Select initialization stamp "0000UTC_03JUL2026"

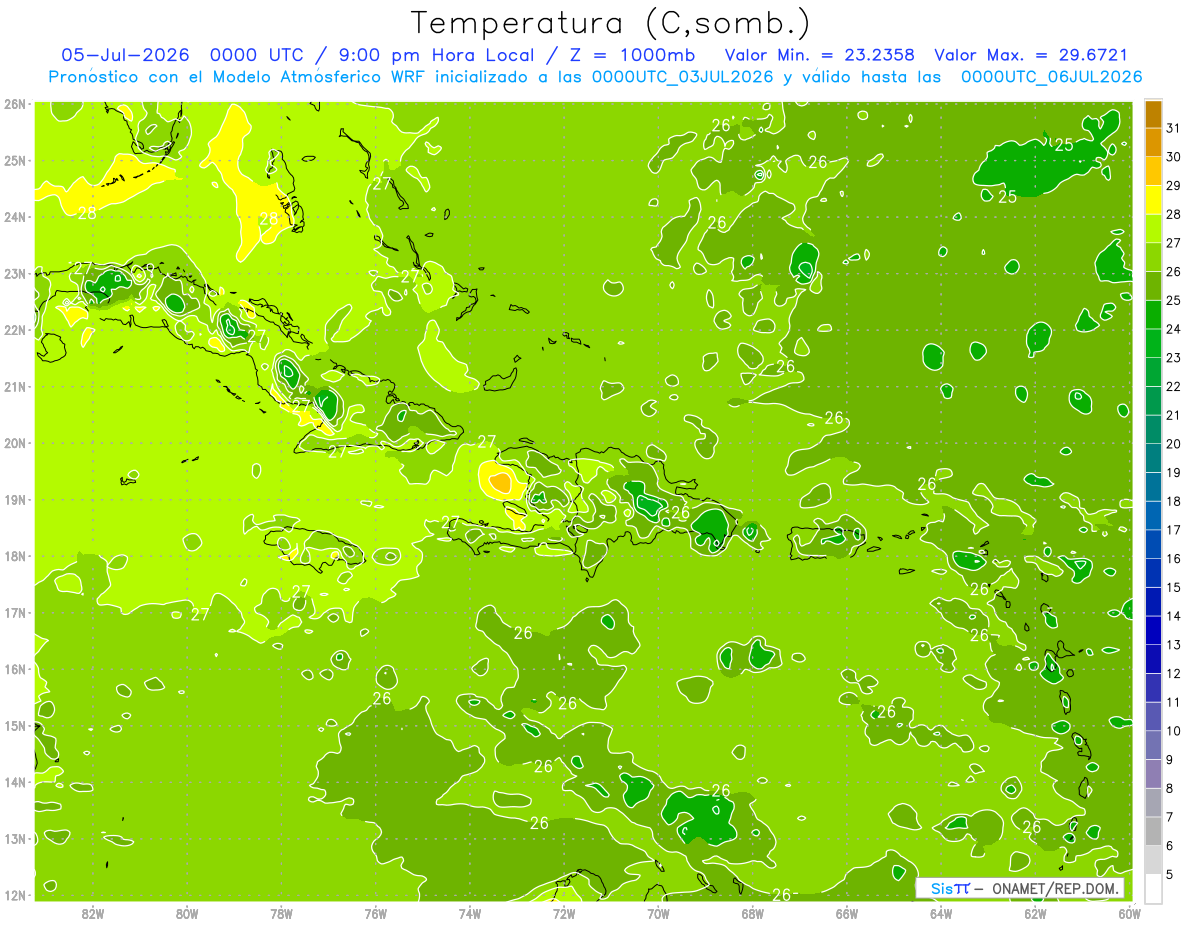coord(682,77)
